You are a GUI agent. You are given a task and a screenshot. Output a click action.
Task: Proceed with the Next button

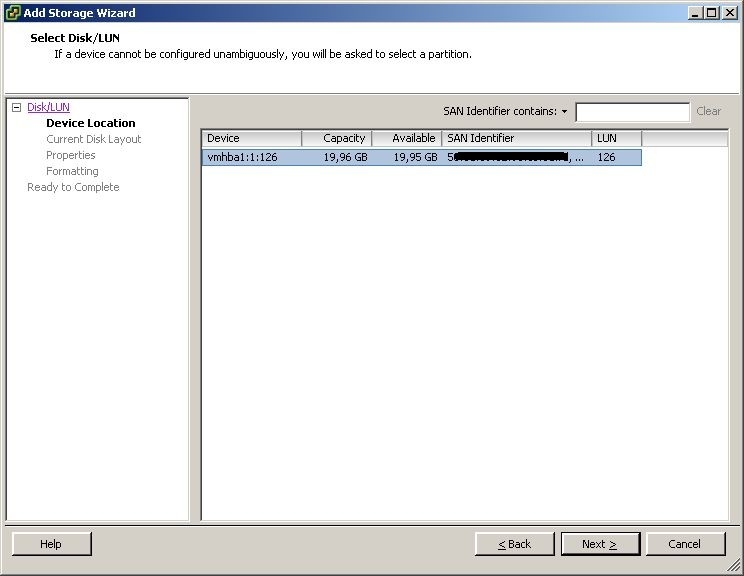click(600, 544)
